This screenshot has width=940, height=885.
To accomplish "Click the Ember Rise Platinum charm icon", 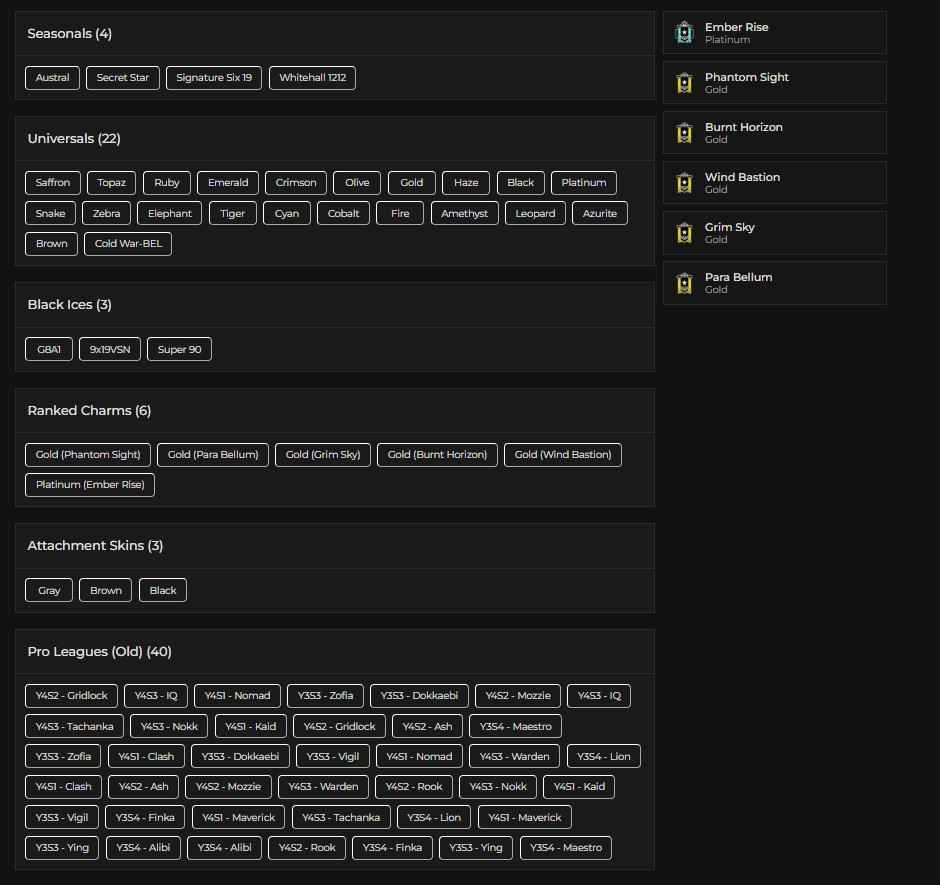I will tap(685, 33).
